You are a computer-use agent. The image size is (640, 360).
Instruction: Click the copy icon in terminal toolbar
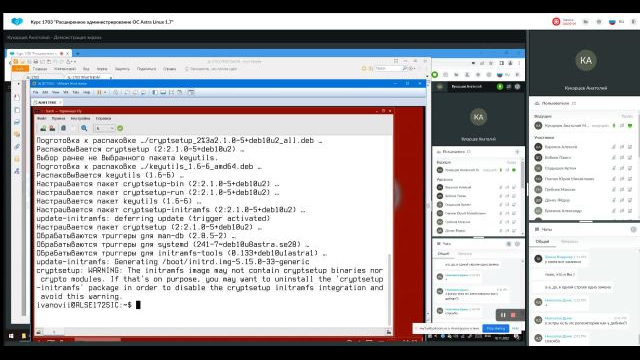pyautogui.click(x=63, y=128)
